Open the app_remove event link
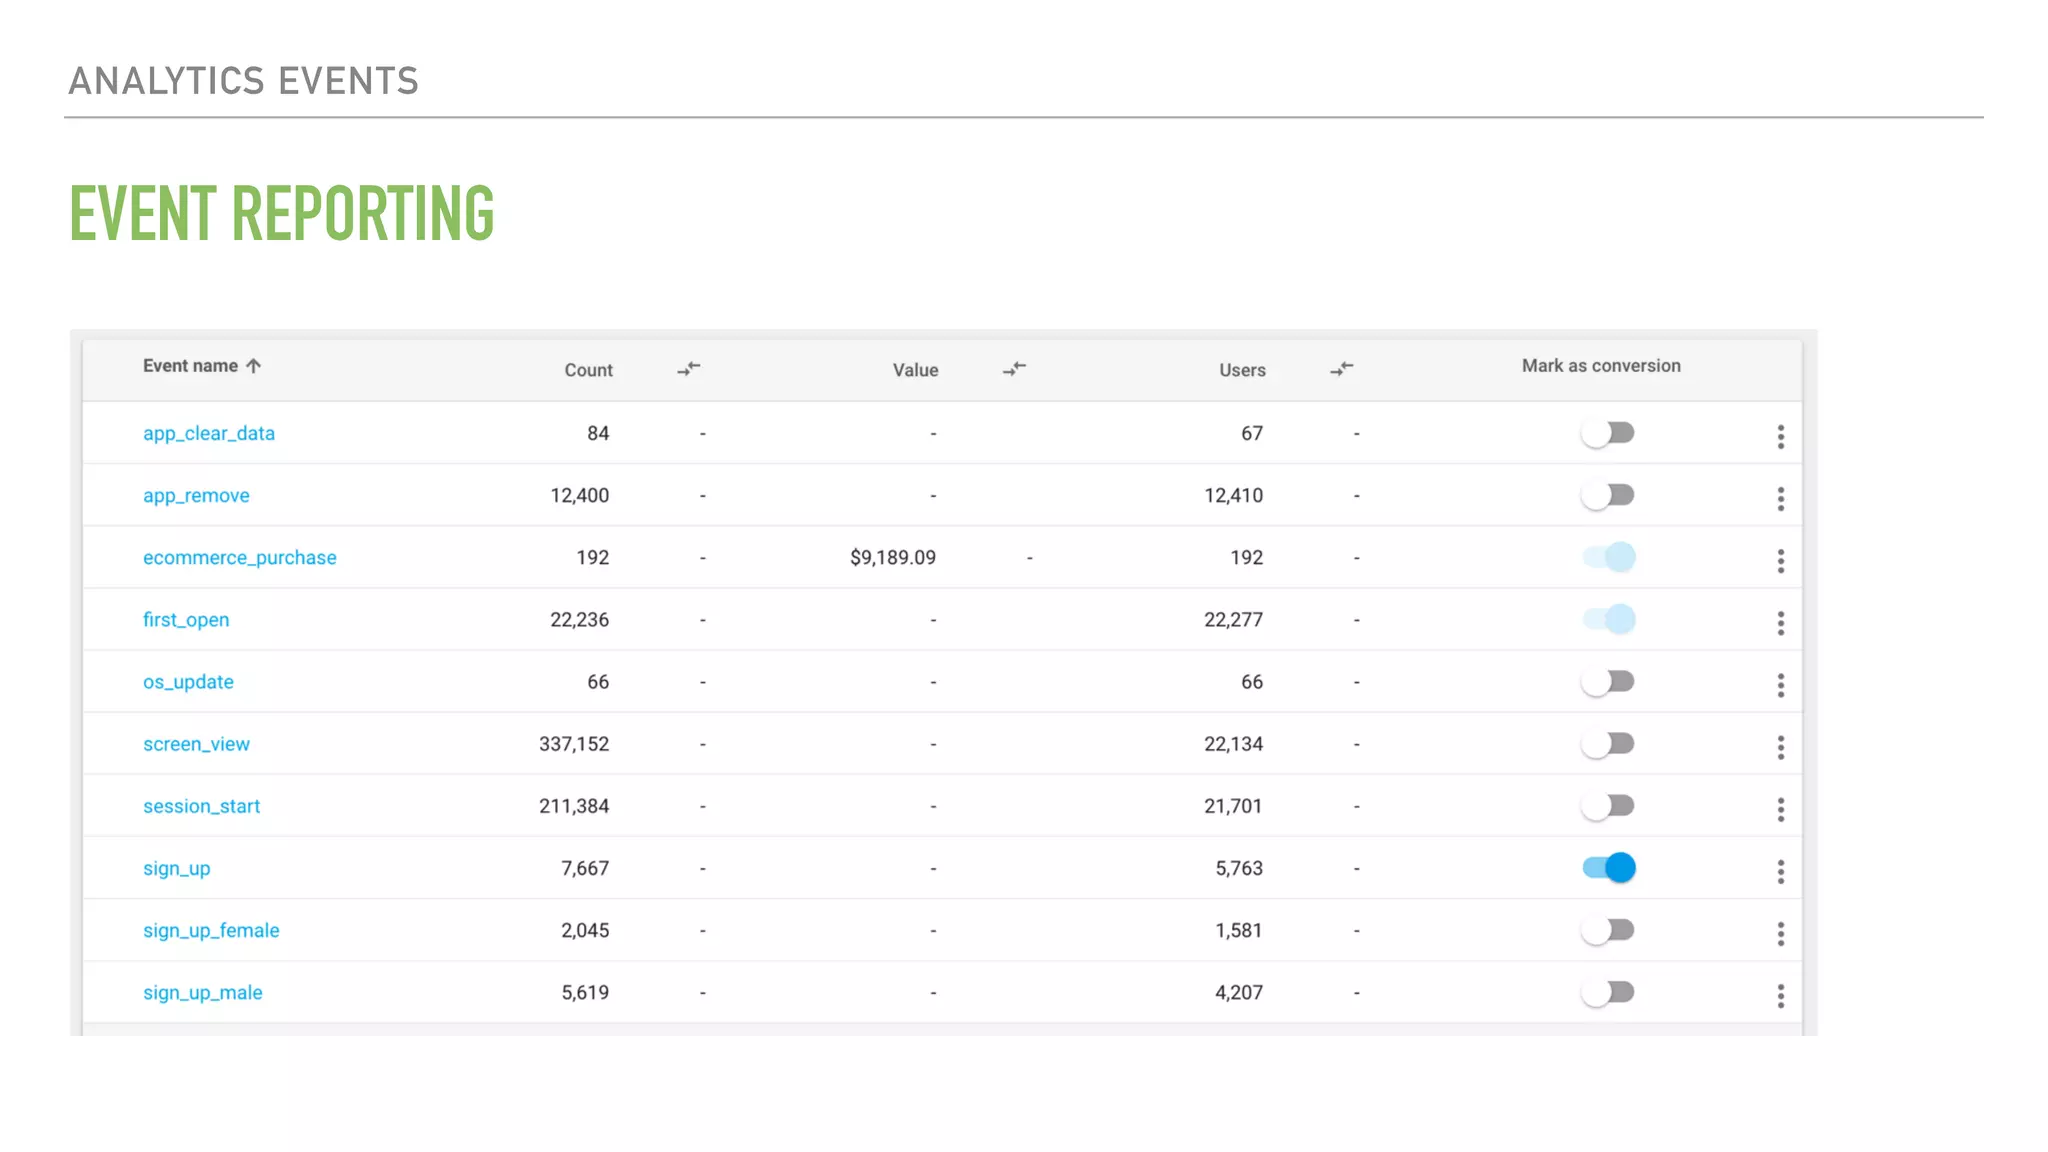The image size is (2048, 1152). [196, 496]
